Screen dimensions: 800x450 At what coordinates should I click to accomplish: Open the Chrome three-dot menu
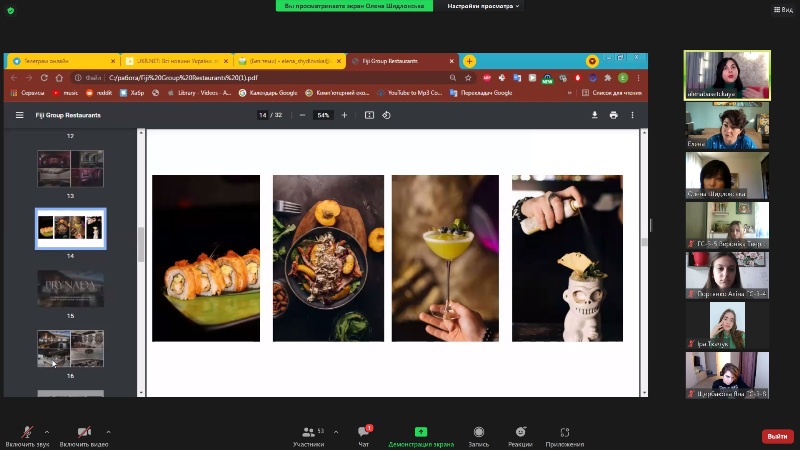pyautogui.click(x=638, y=78)
